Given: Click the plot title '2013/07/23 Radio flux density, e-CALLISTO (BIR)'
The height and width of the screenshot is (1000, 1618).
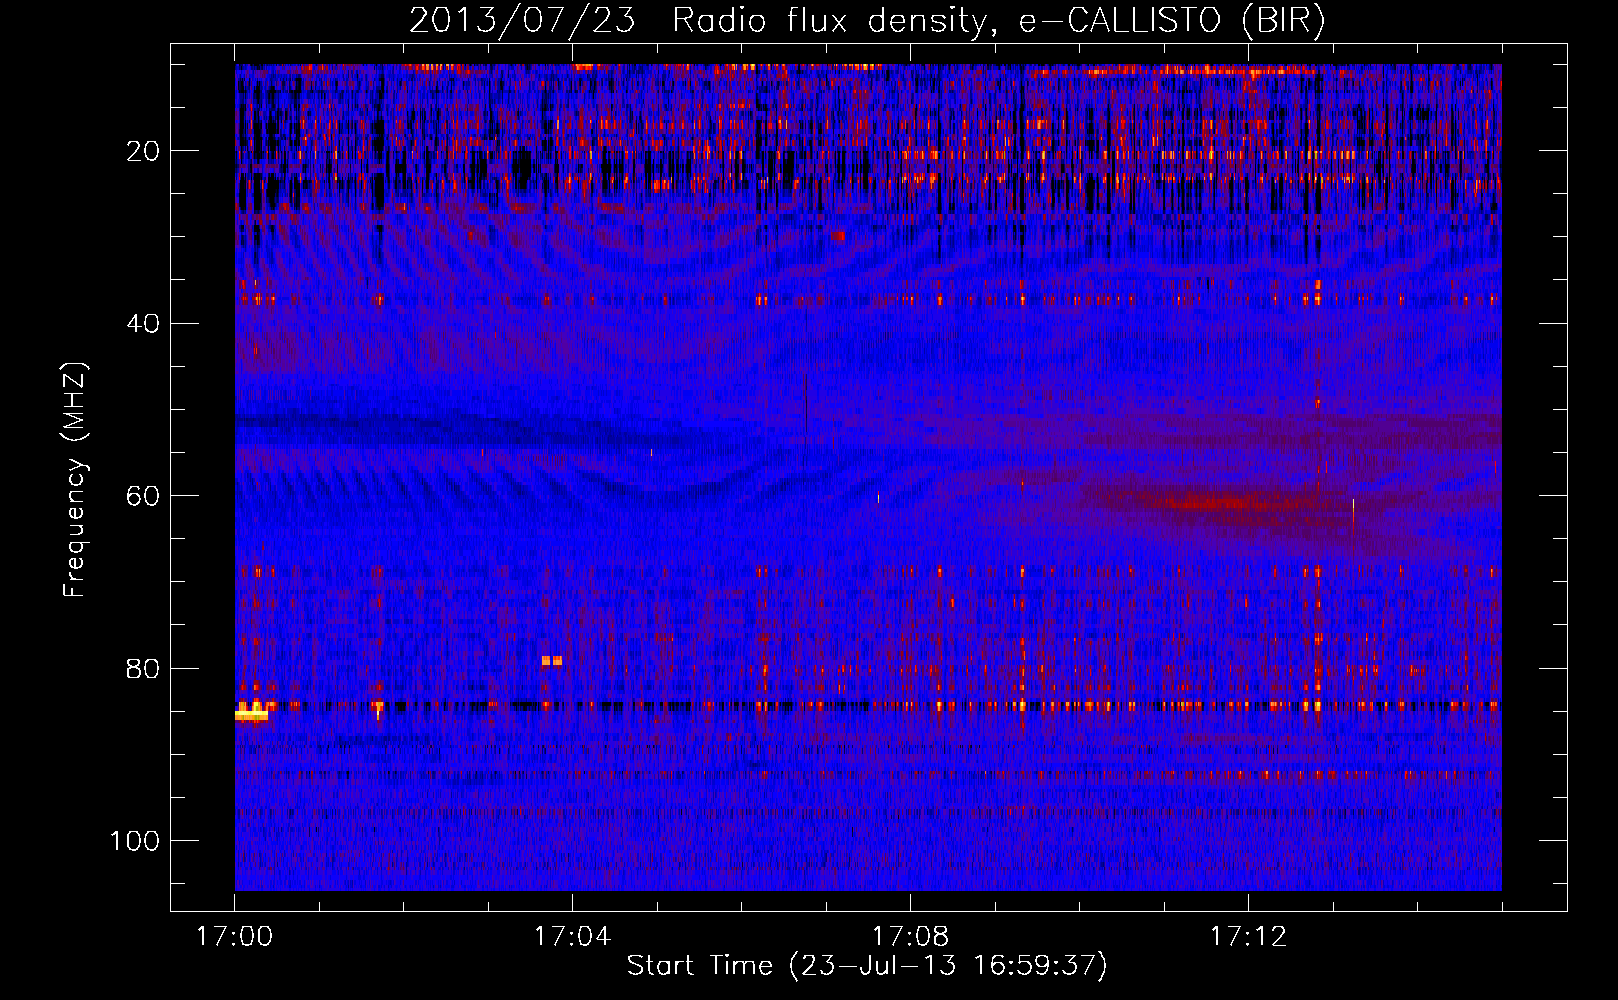Looking at the screenshot, I should coord(867,20).
